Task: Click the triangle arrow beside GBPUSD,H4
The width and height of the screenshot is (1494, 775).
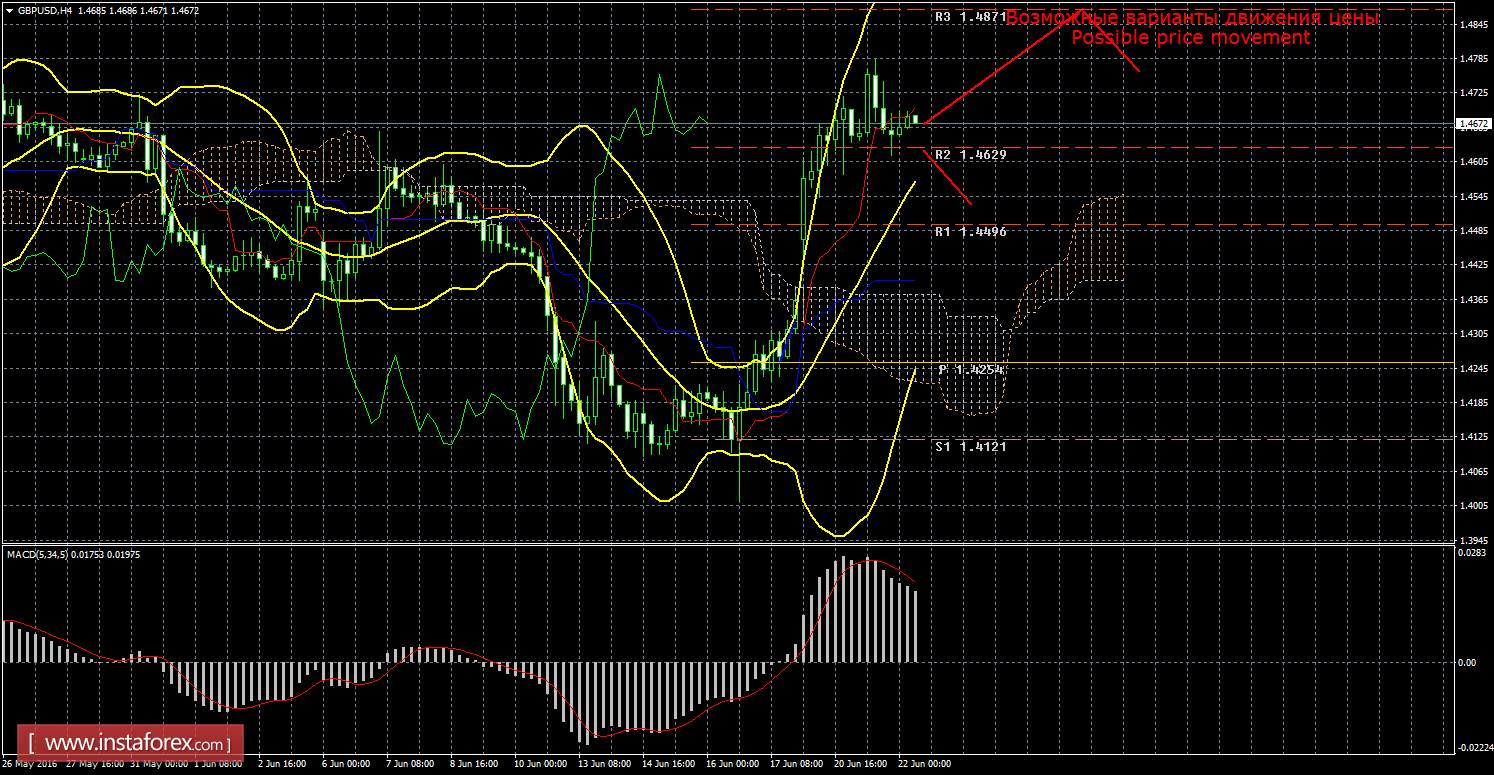Action: pos(9,10)
